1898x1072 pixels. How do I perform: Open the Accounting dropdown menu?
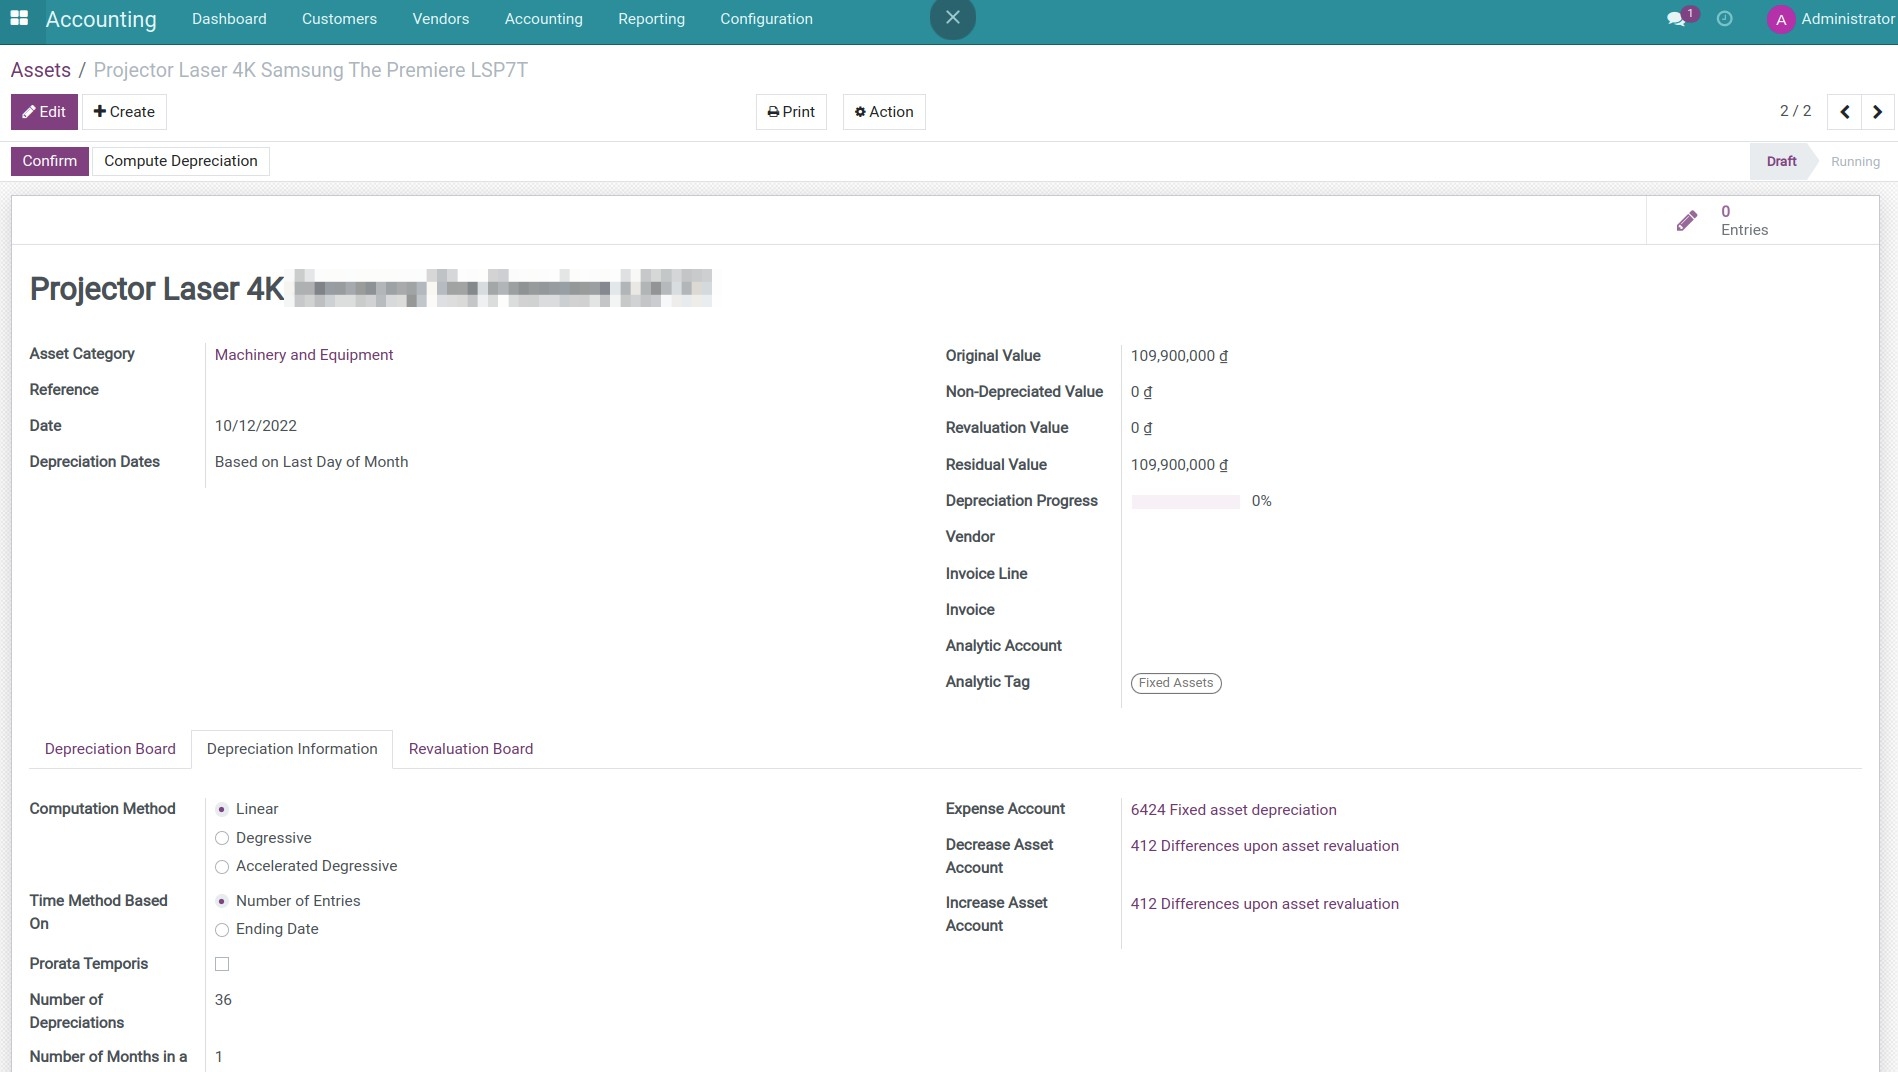coord(543,18)
